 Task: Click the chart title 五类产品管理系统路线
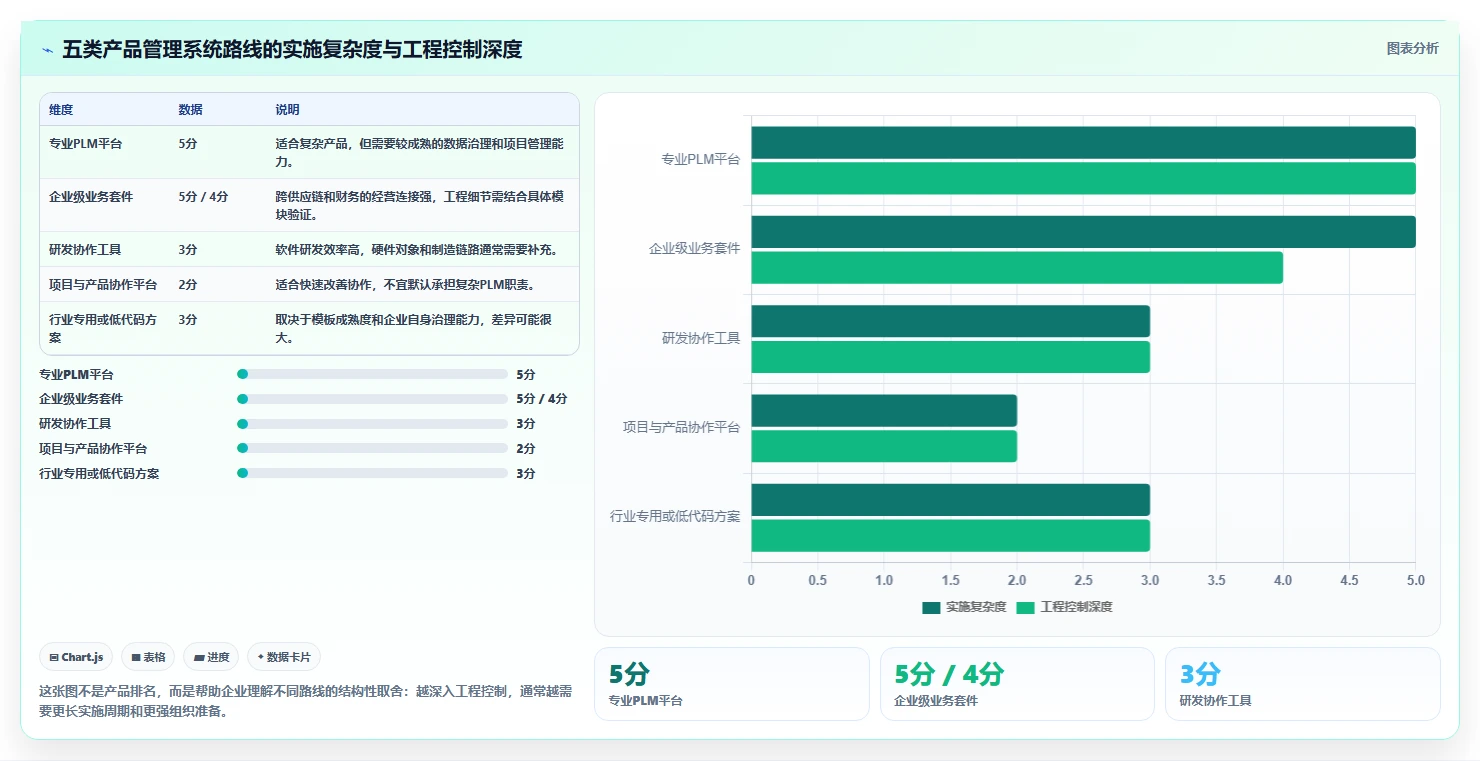point(292,49)
